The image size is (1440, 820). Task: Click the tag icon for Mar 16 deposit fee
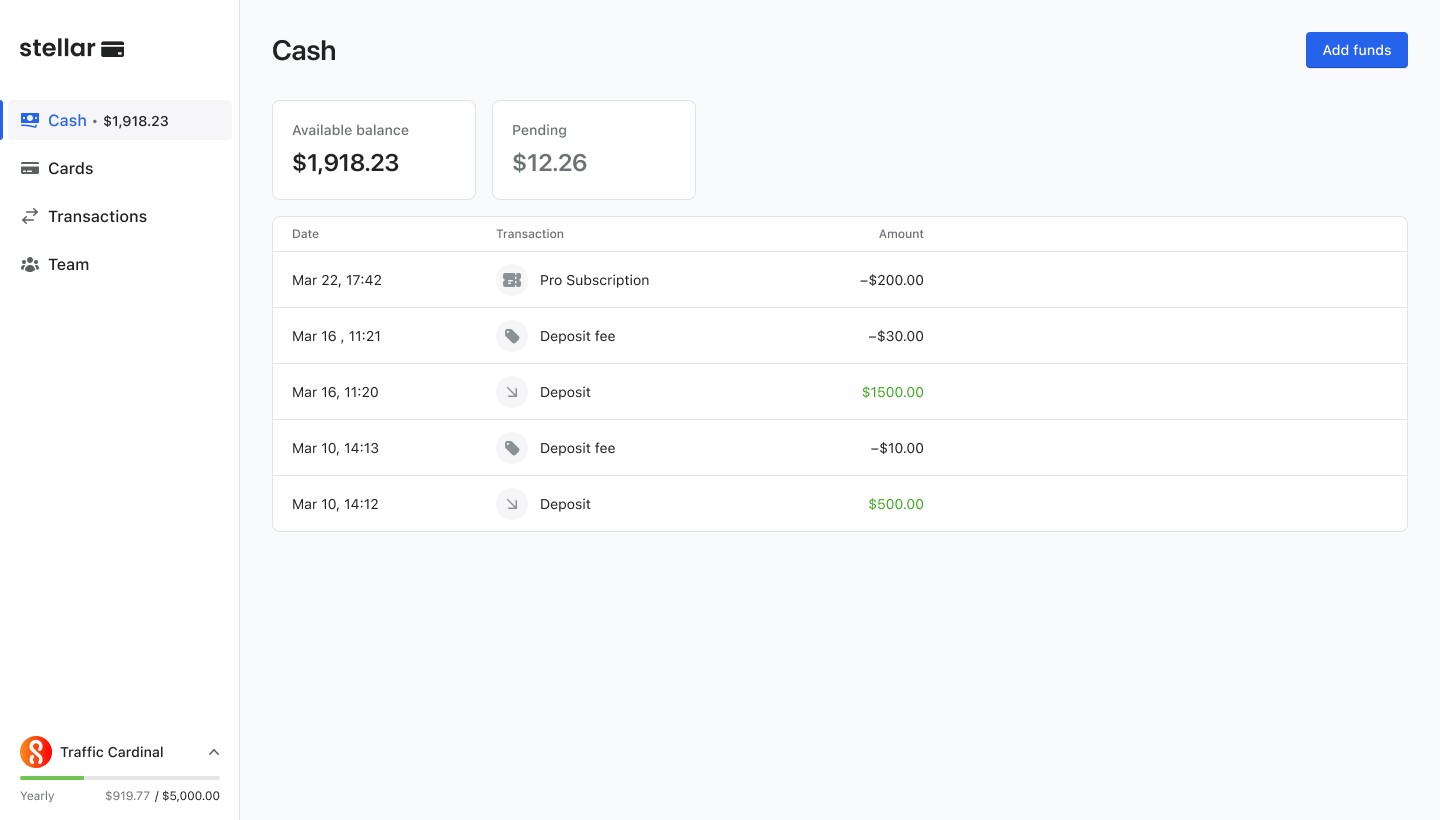click(x=512, y=336)
